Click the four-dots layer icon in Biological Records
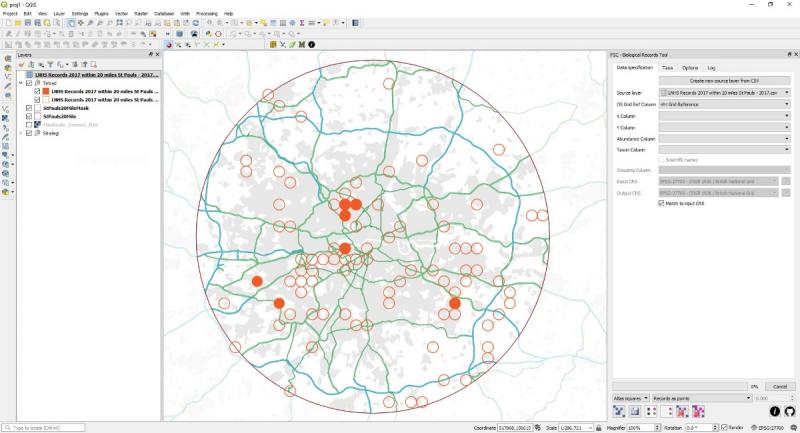 [x=651, y=411]
